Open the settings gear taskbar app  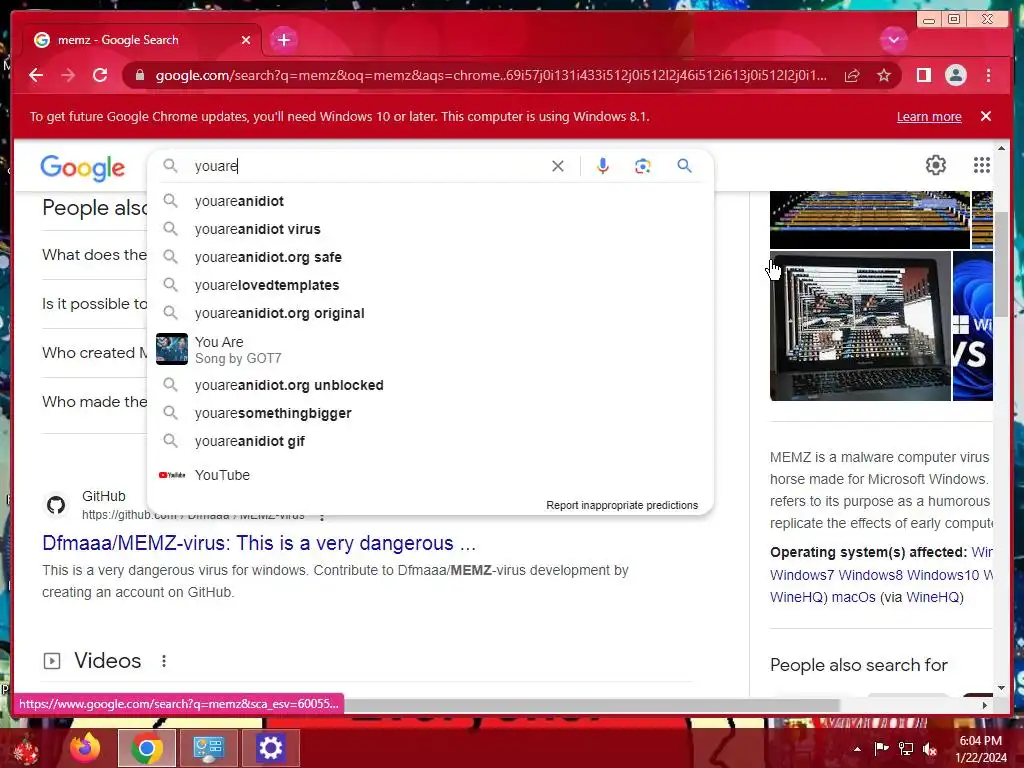tap(270, 748)
